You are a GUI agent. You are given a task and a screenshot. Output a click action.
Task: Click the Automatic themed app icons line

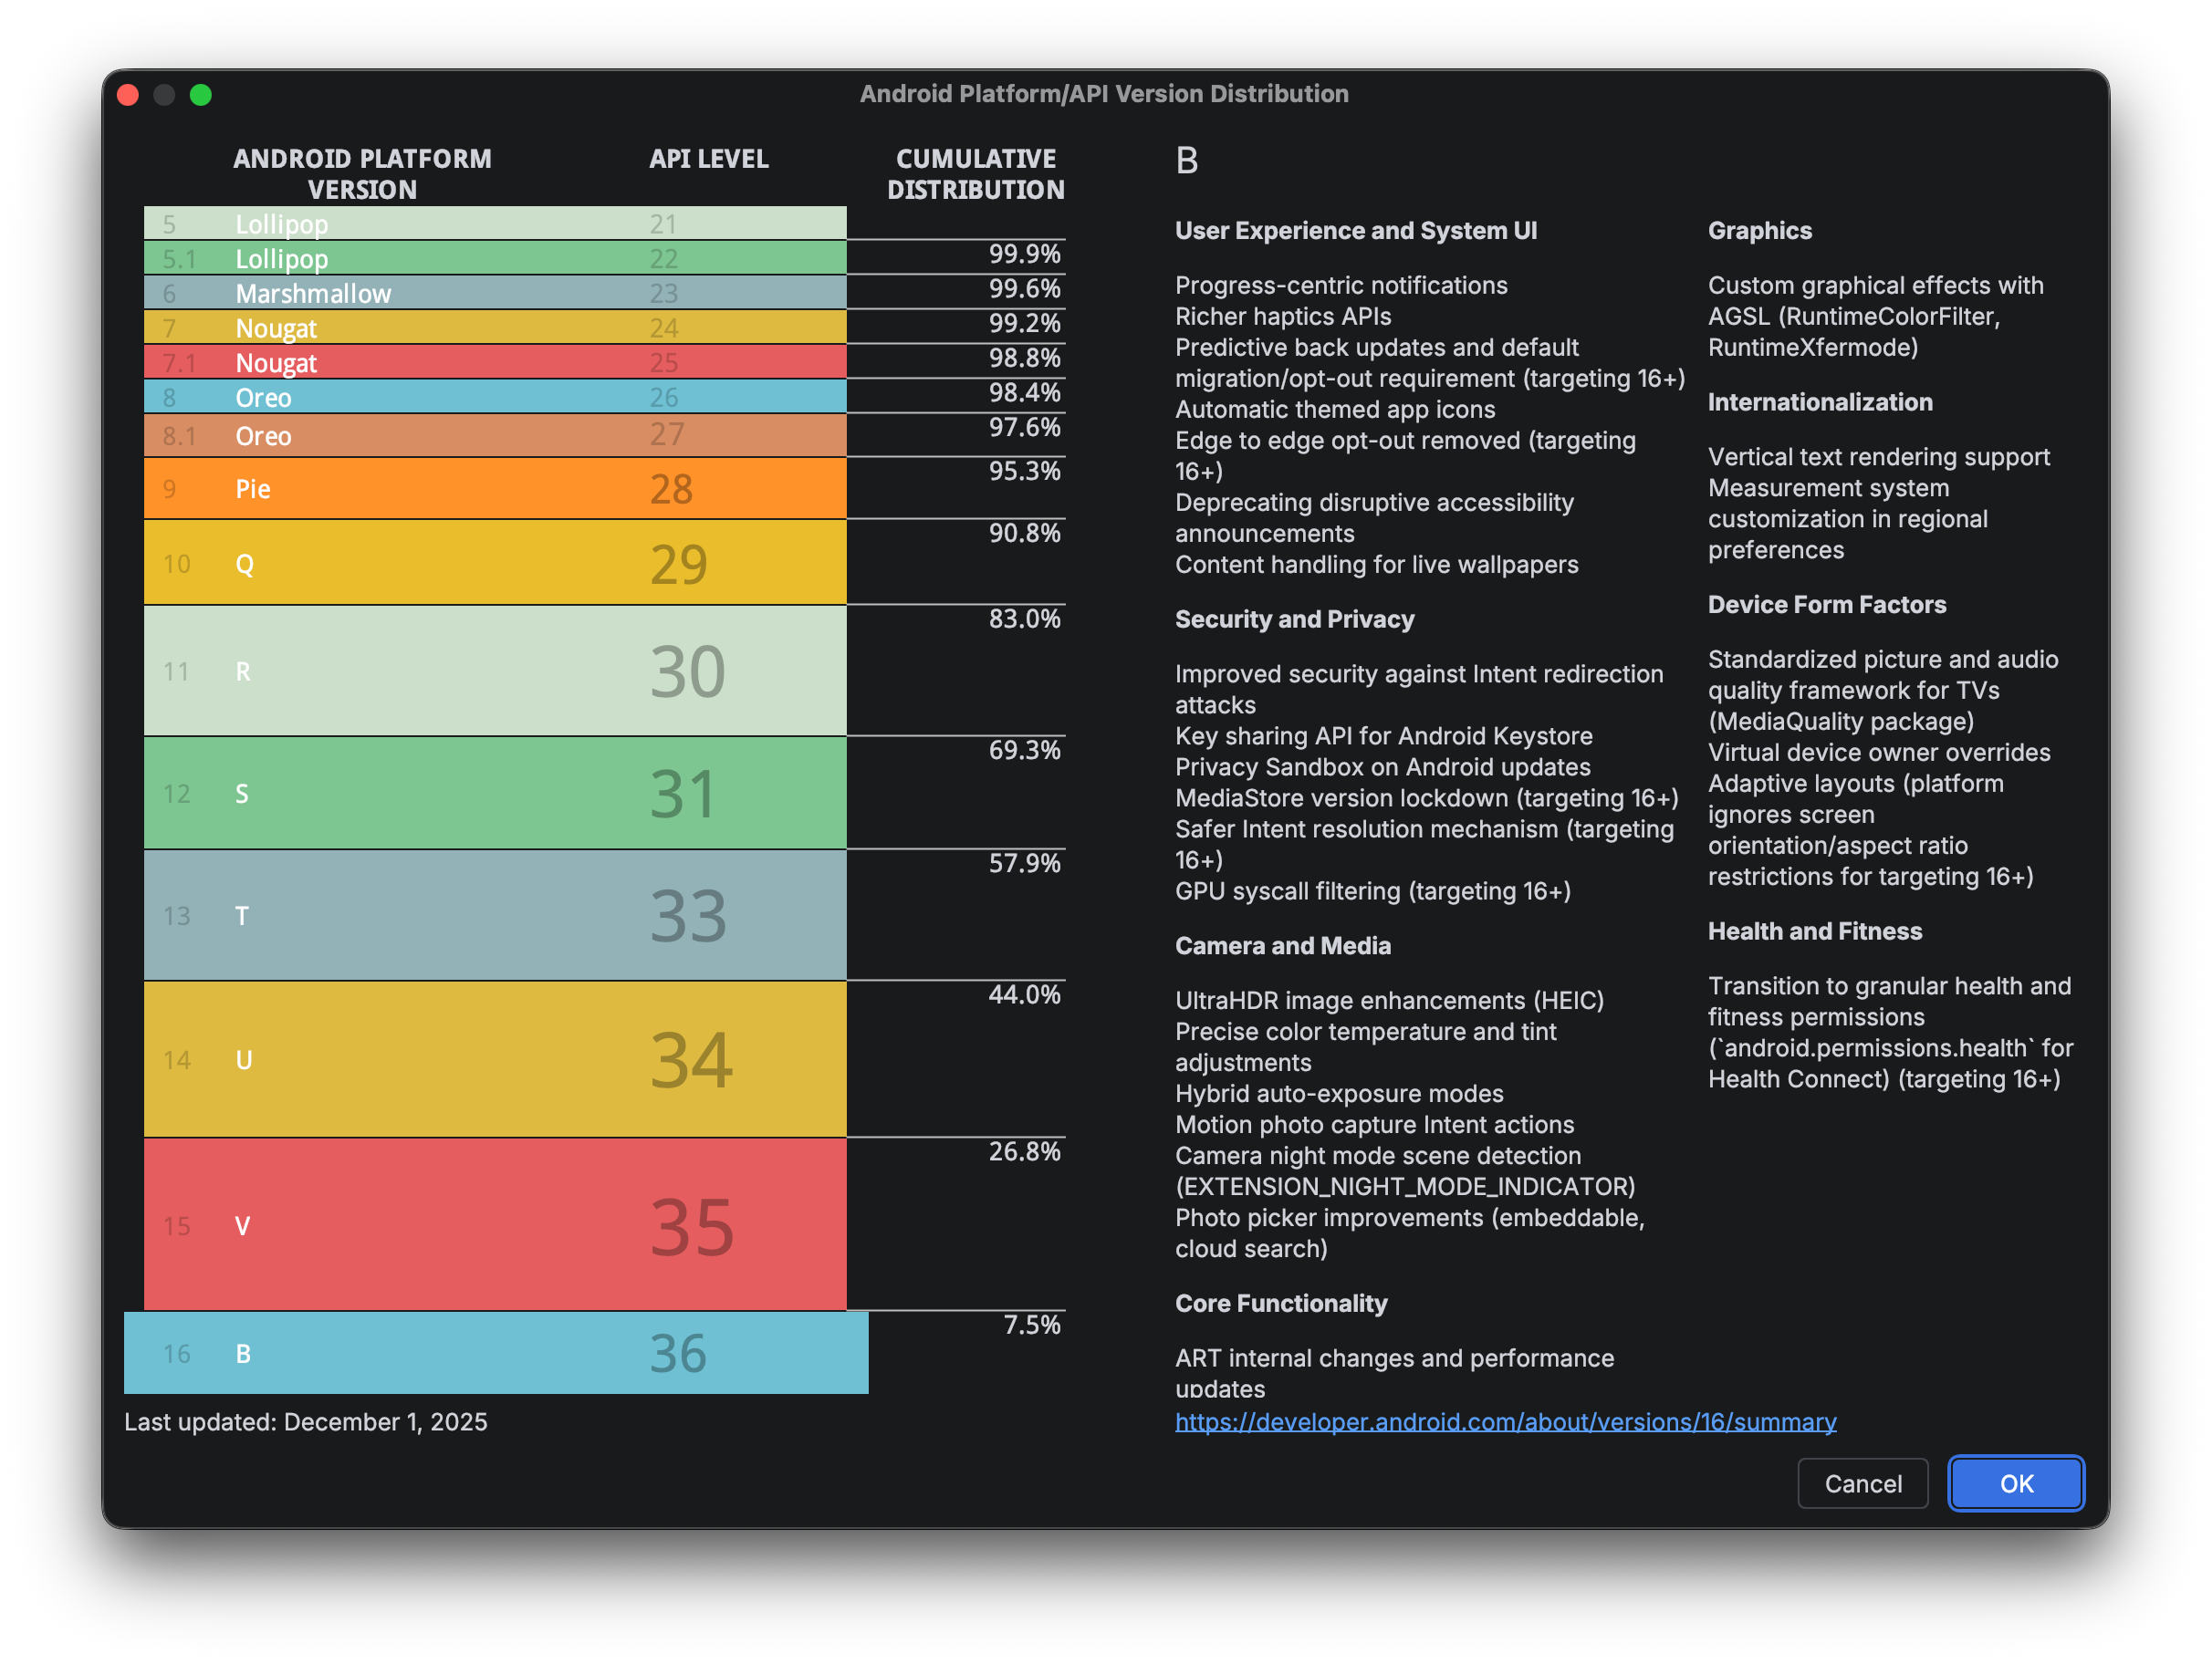[1335, 409]
